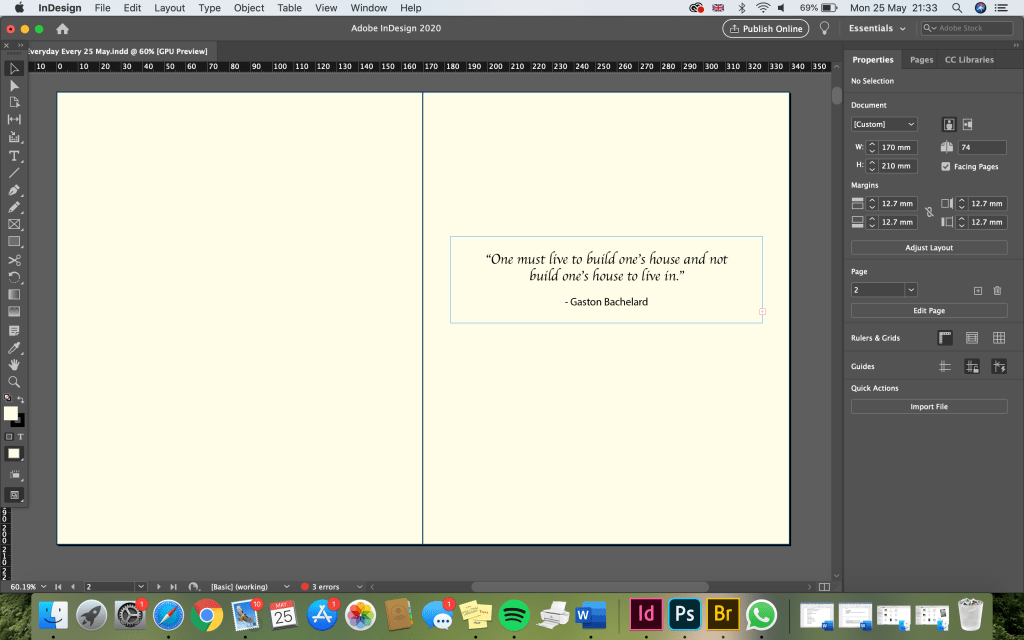The height and width of the screenshot is (640, 1024).
Task: Activate the Zoom magnifier tool
Action: coord(14,382)
